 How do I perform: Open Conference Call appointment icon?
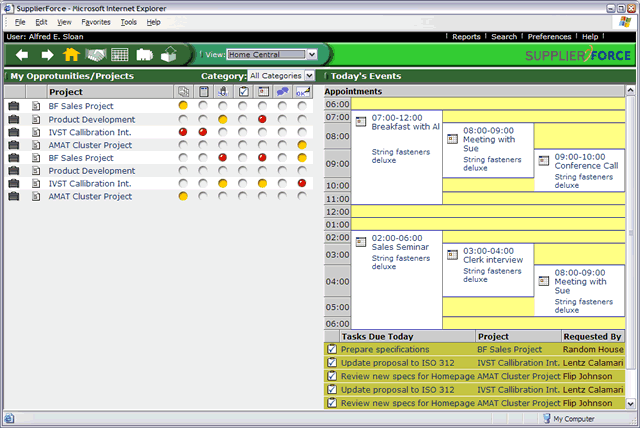pos(544,161)
